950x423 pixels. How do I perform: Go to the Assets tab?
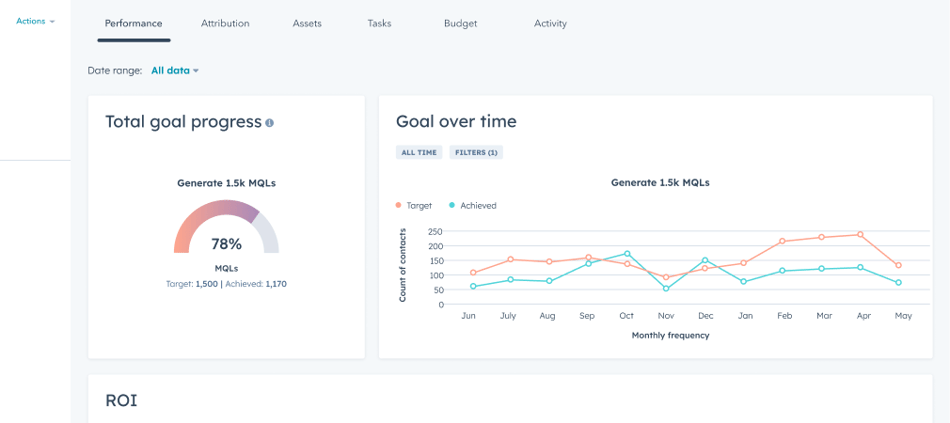pos(307,23)
